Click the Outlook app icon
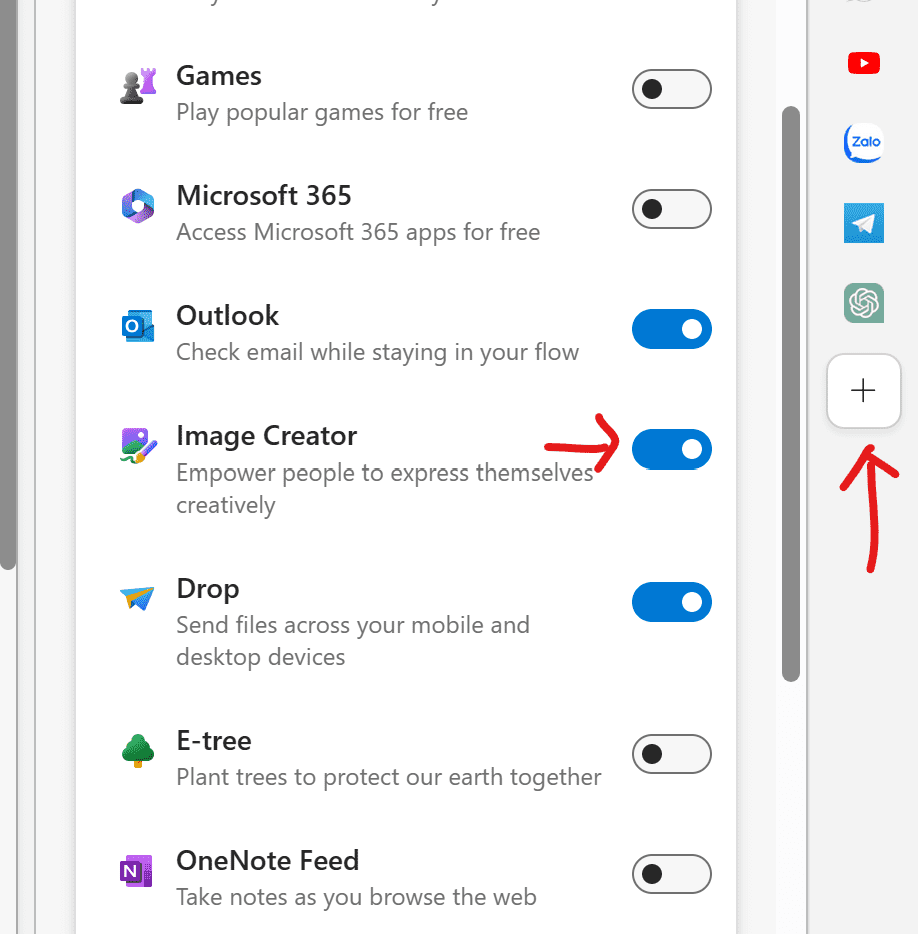This screenshot has height=934, width=918. click(138, 326)
